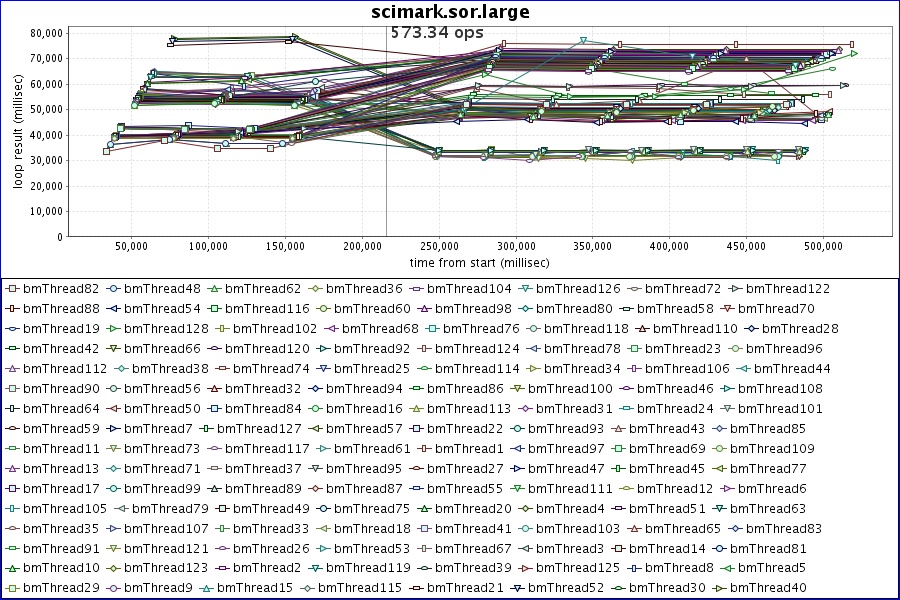Click the marker icon beside bmThread40
This screenshot has height=600, width=900.
[x=735, y=588]
